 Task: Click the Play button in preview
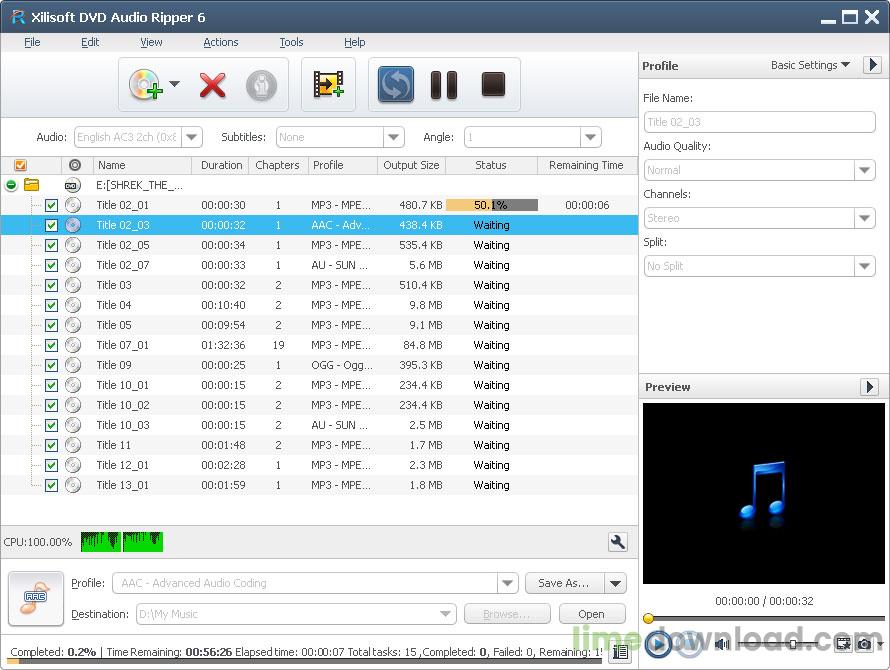658,644
